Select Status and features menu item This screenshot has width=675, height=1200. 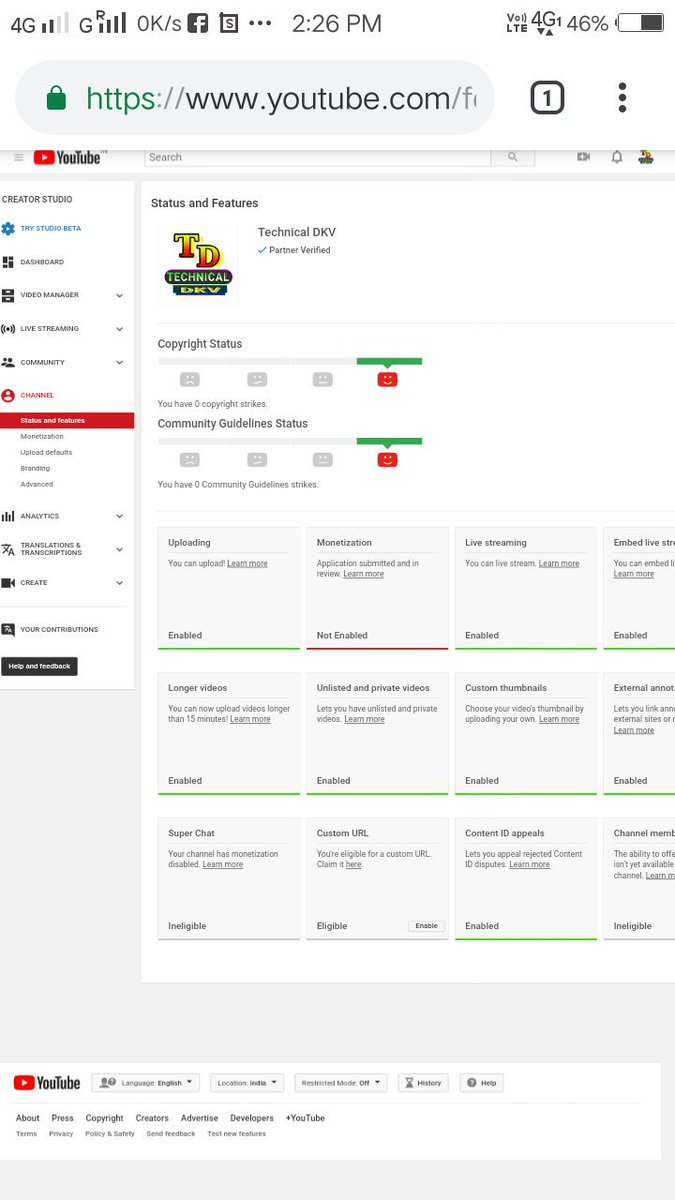point(67,421)
